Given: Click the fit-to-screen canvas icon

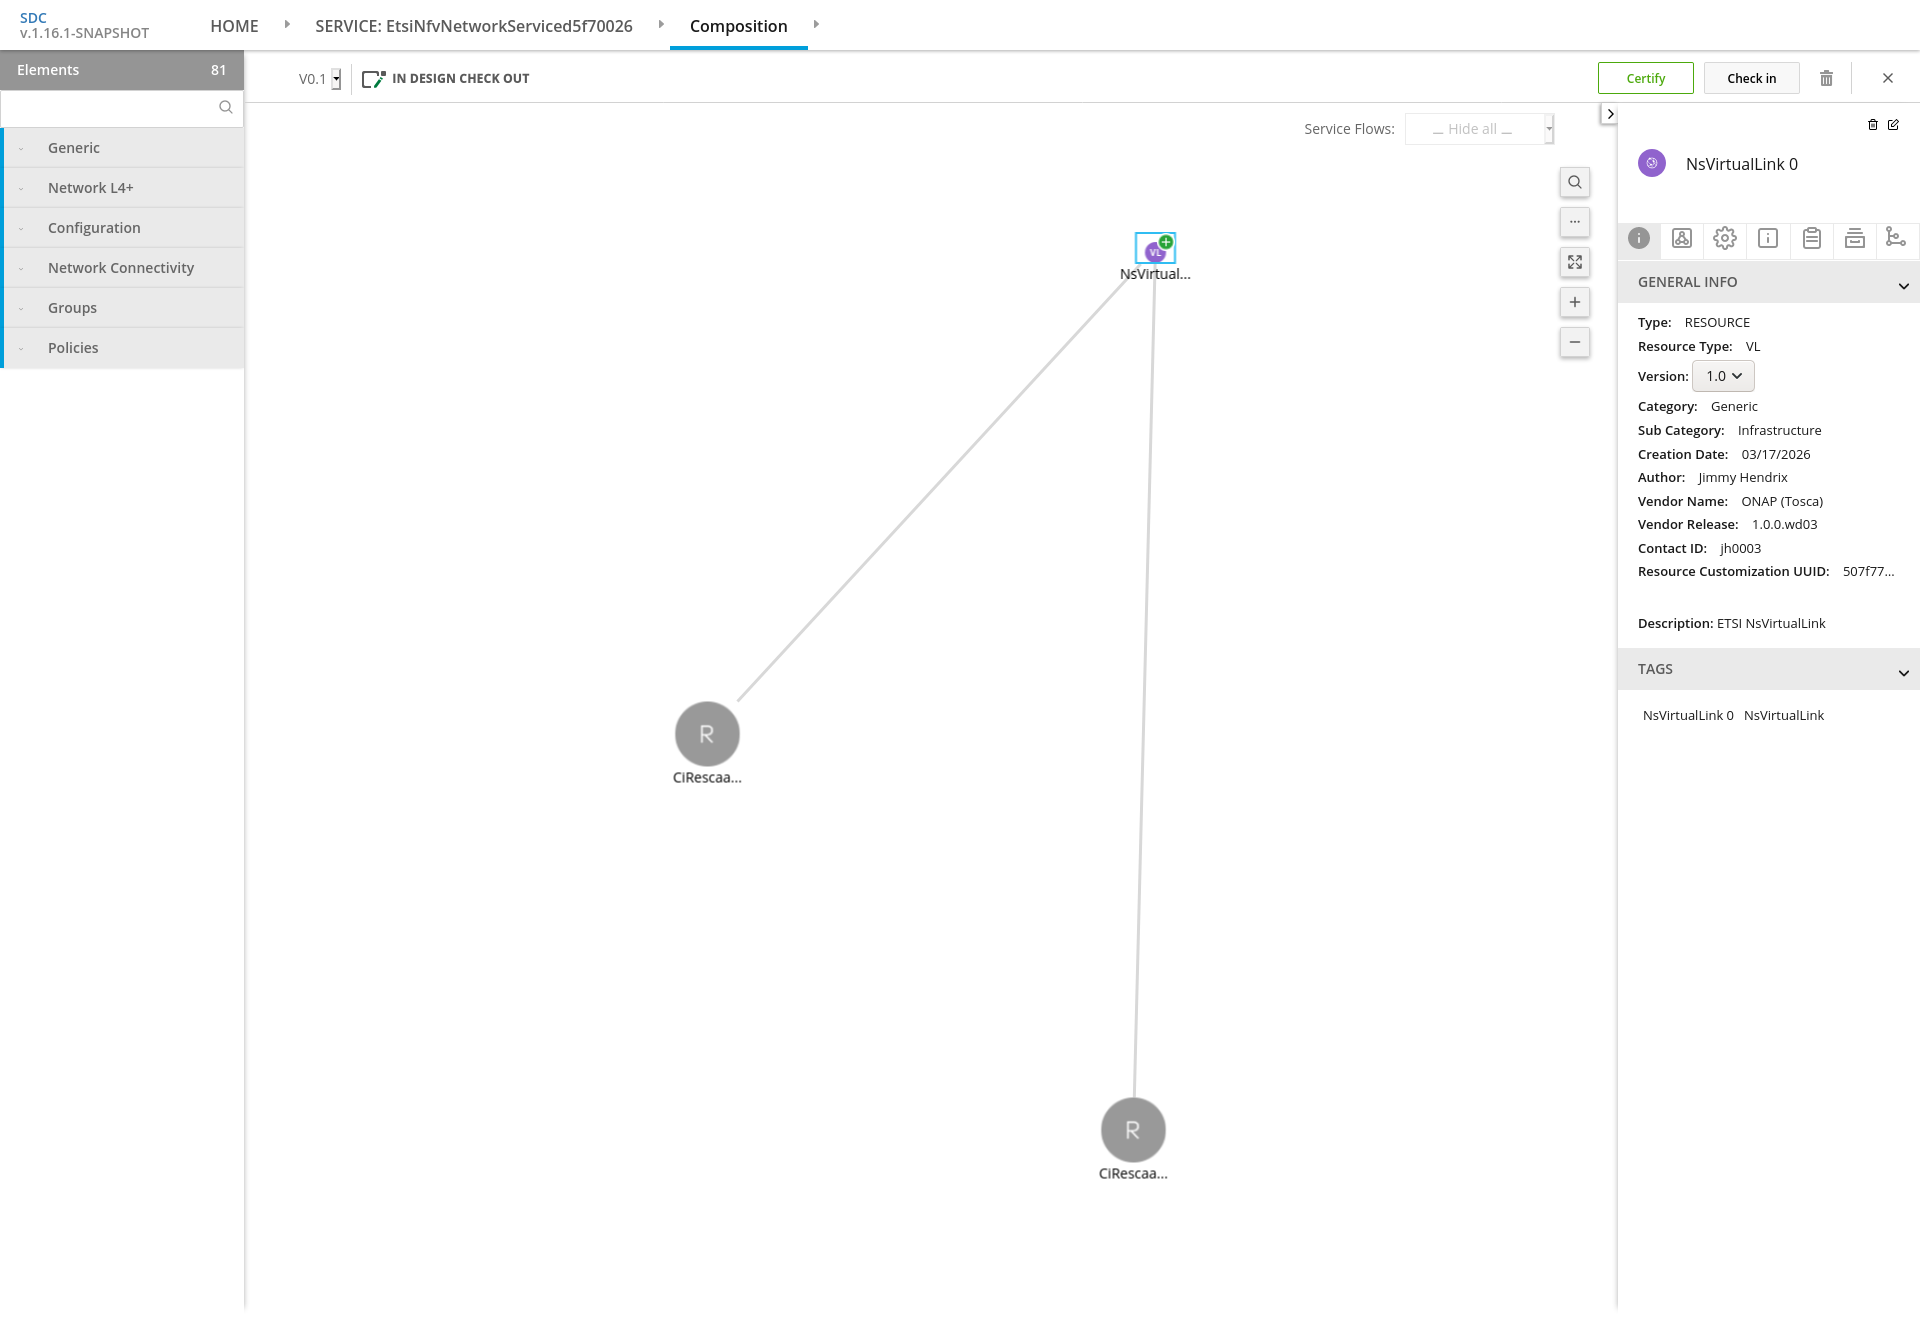Looking at the screenshot, I should click(1575, 262).
